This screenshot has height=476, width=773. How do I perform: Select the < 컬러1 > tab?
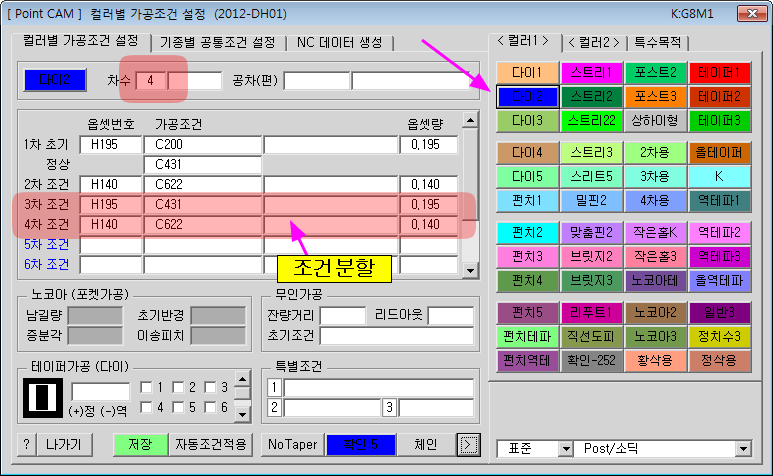click(524, 41)
